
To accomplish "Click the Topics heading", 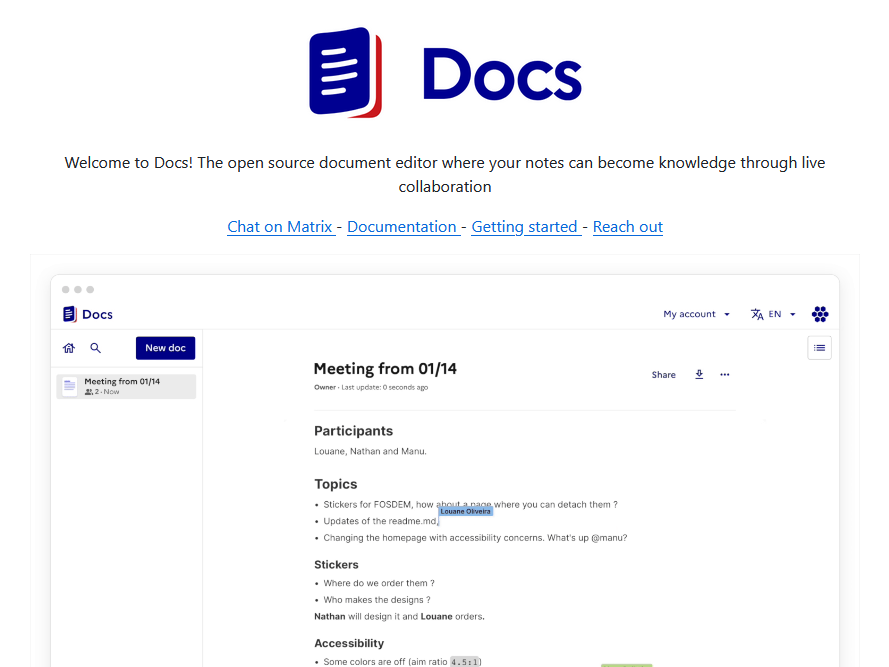I will click(336, 484).
